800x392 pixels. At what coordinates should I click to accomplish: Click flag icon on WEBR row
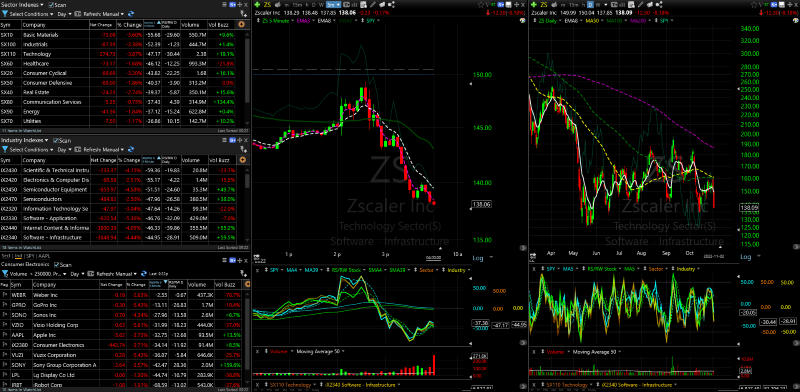(x=5, y=295)
